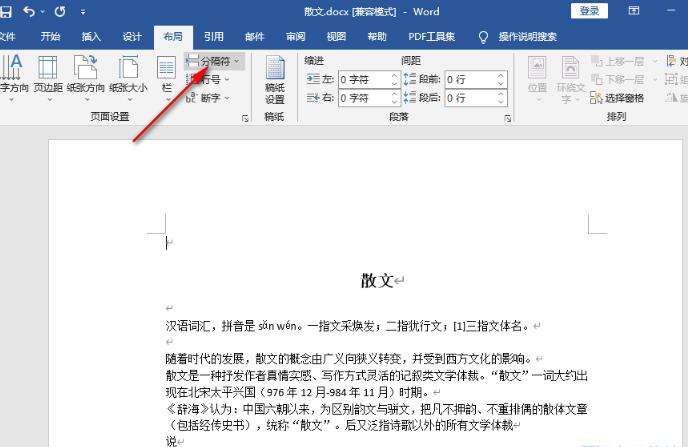Screen dimensions: 688x447
Task: Select the 布局 tab
Action: [173, 36]
